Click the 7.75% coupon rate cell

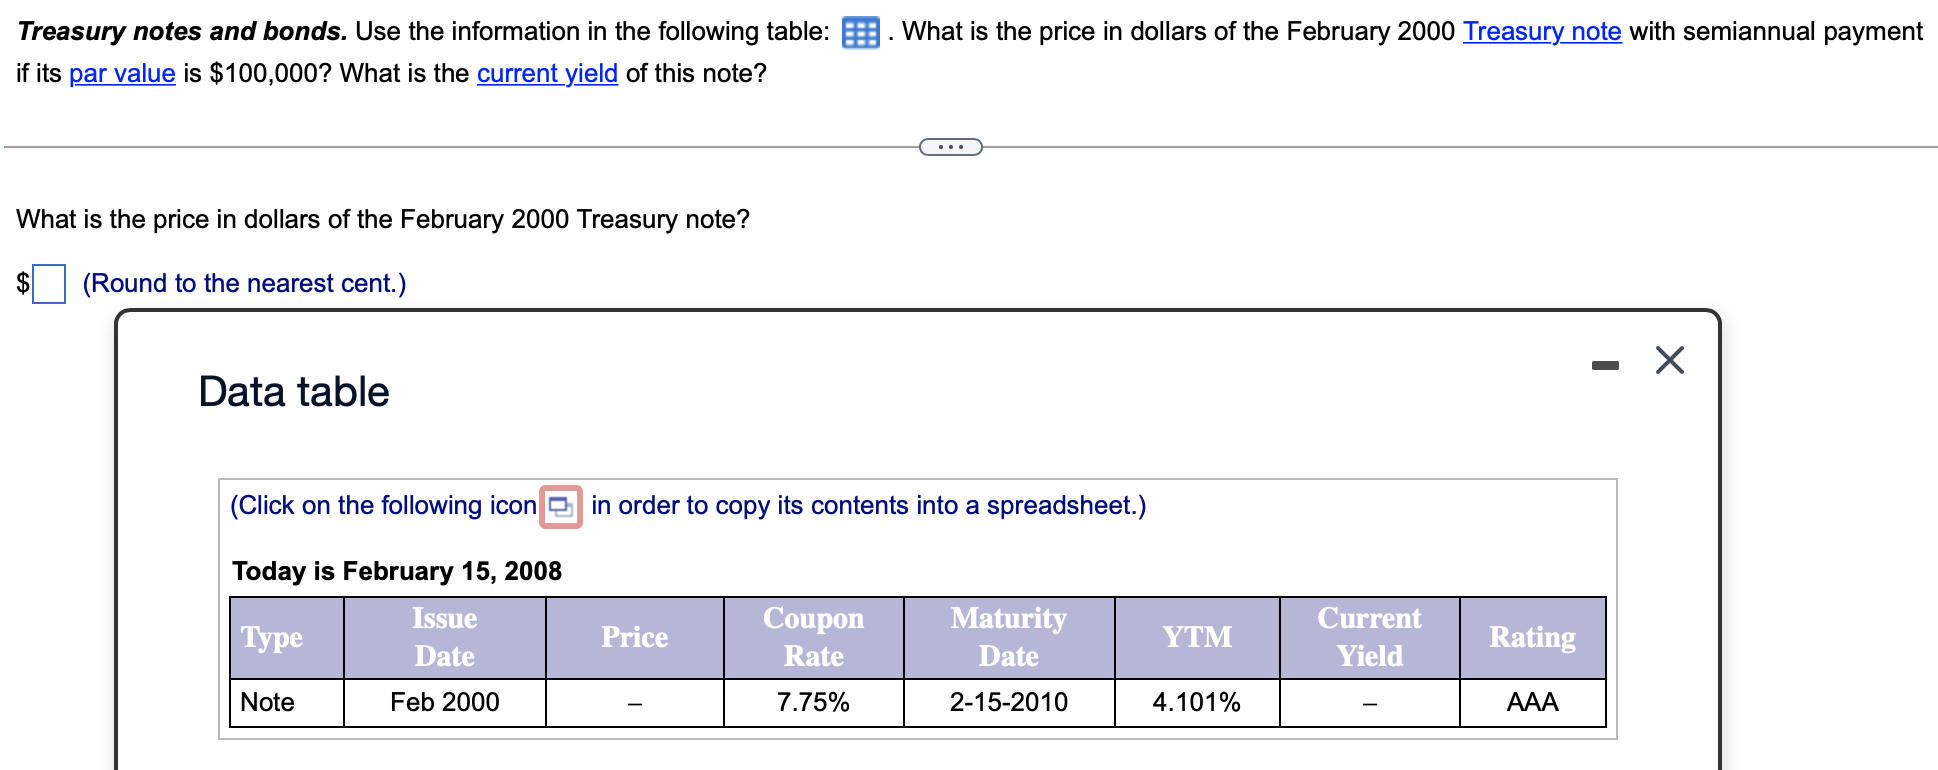[x=813, y=702]
